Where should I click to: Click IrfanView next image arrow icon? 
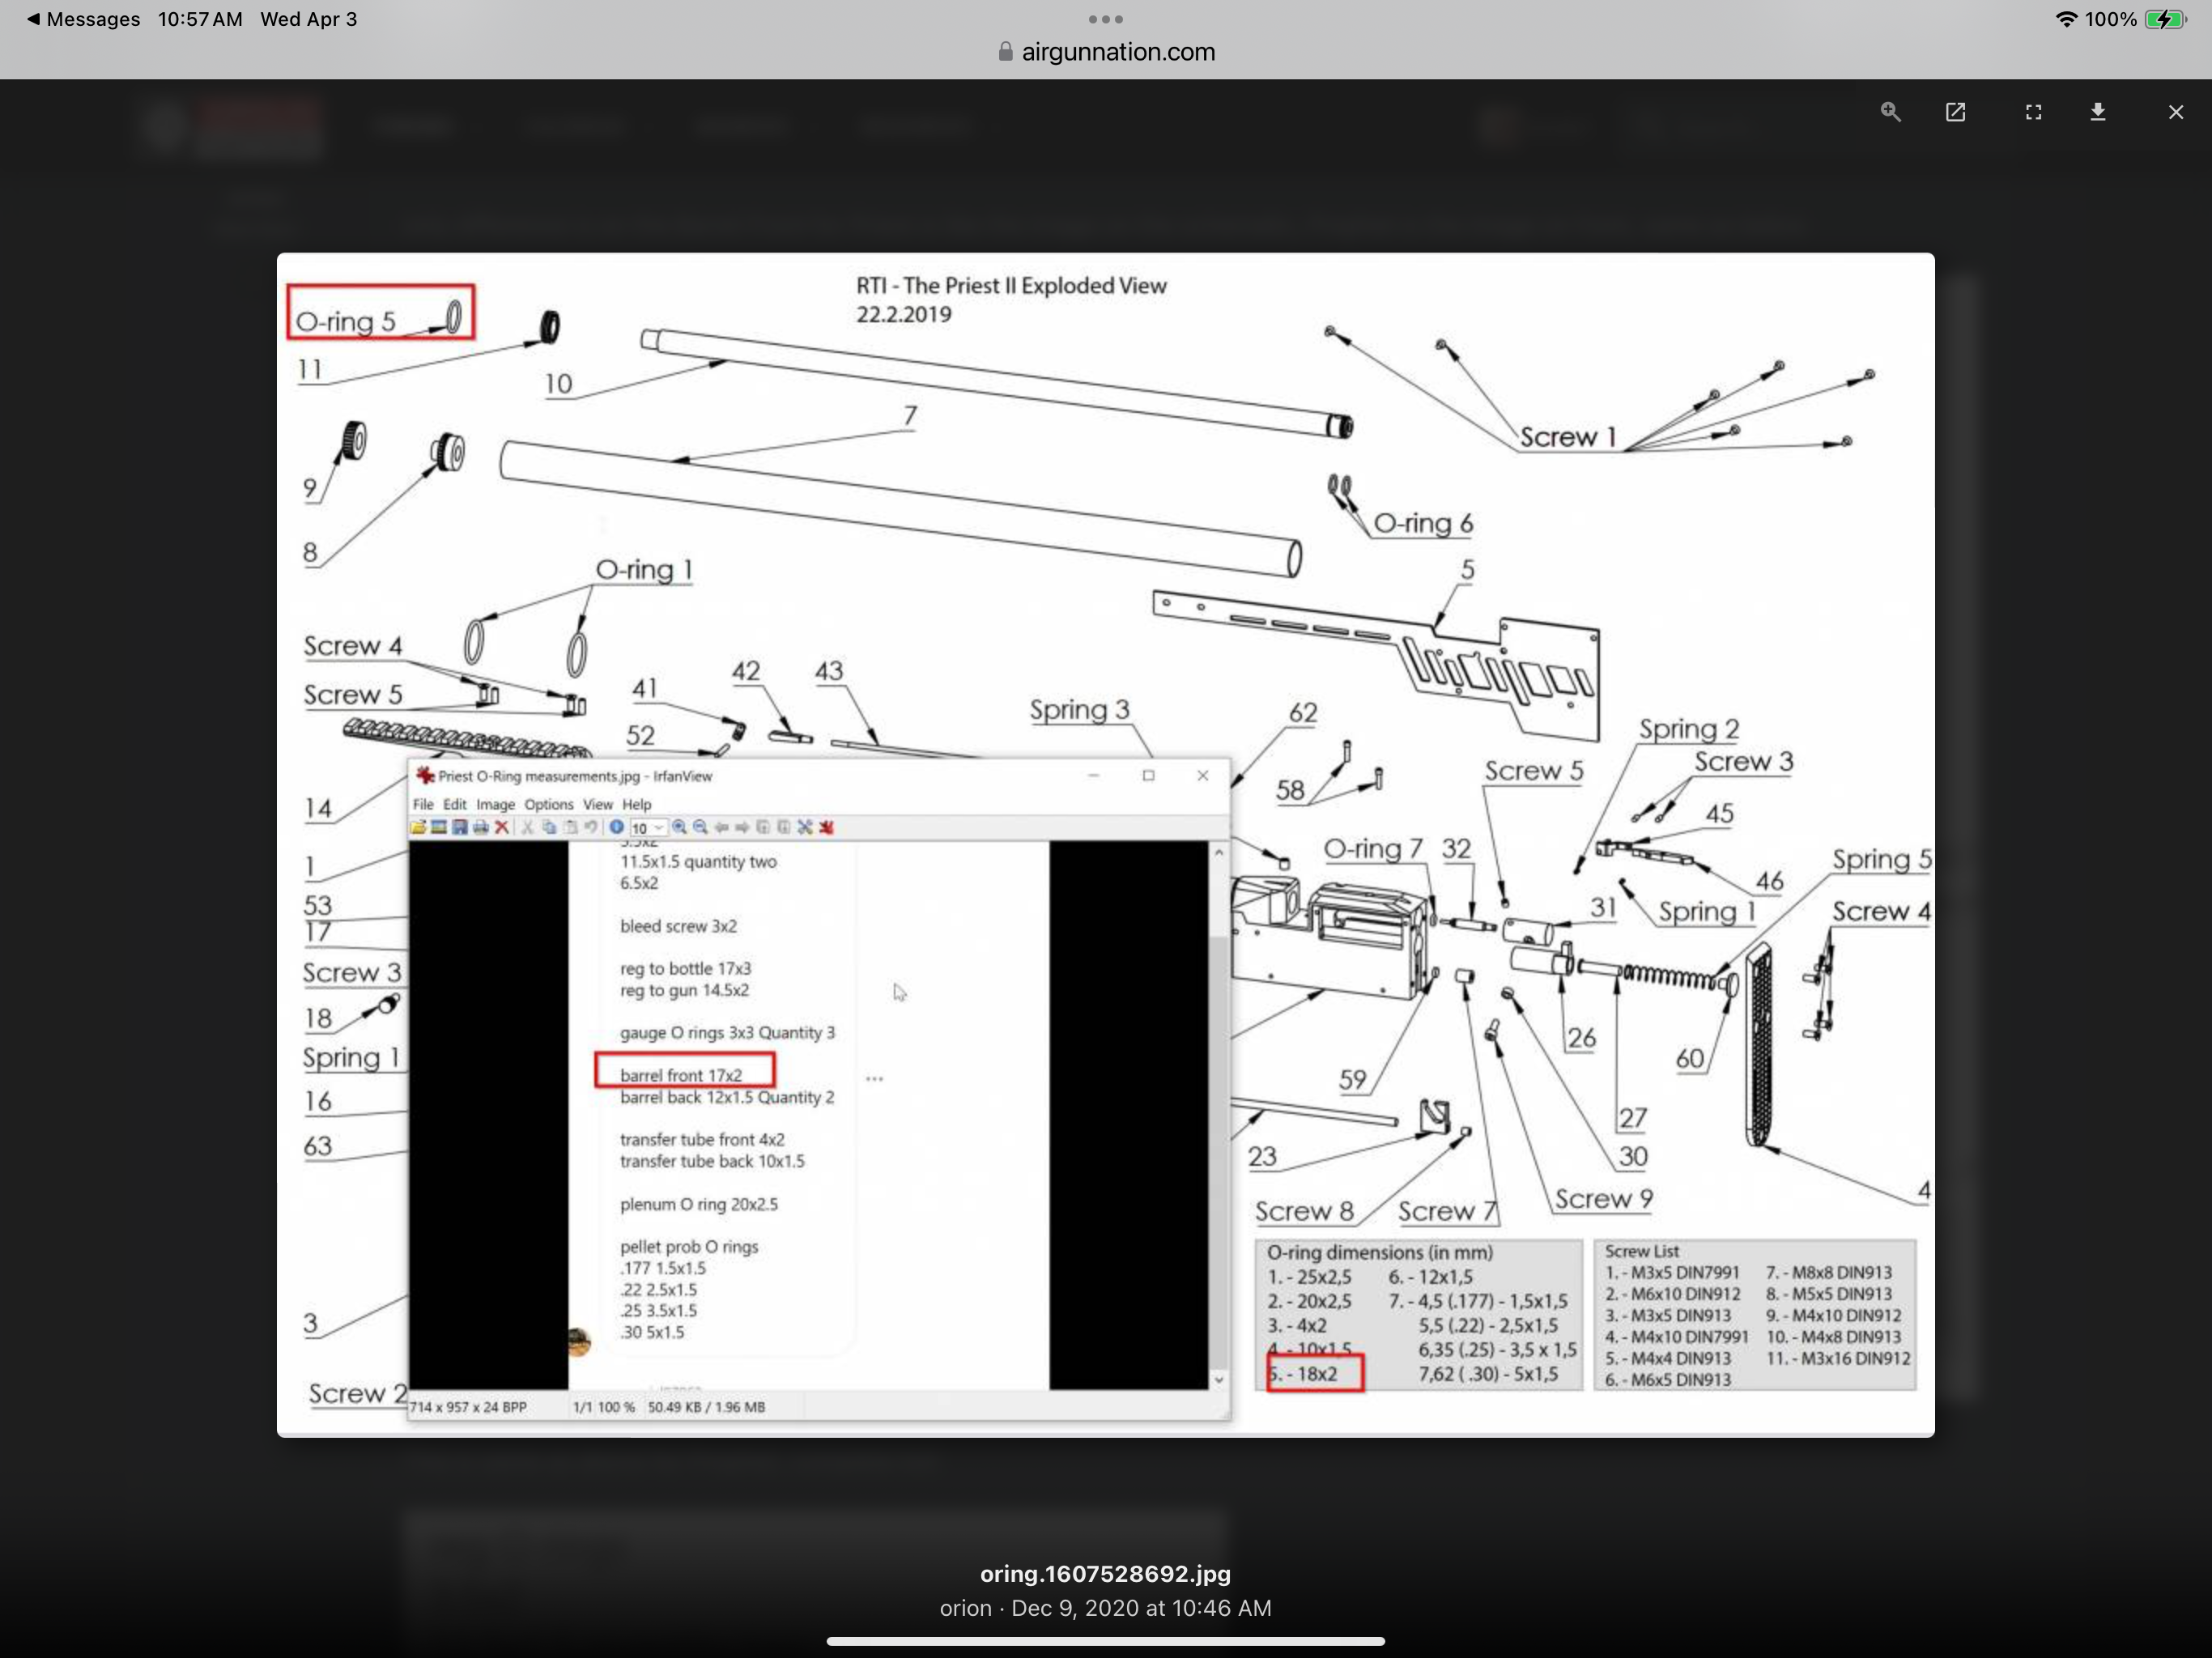point(742,827)
